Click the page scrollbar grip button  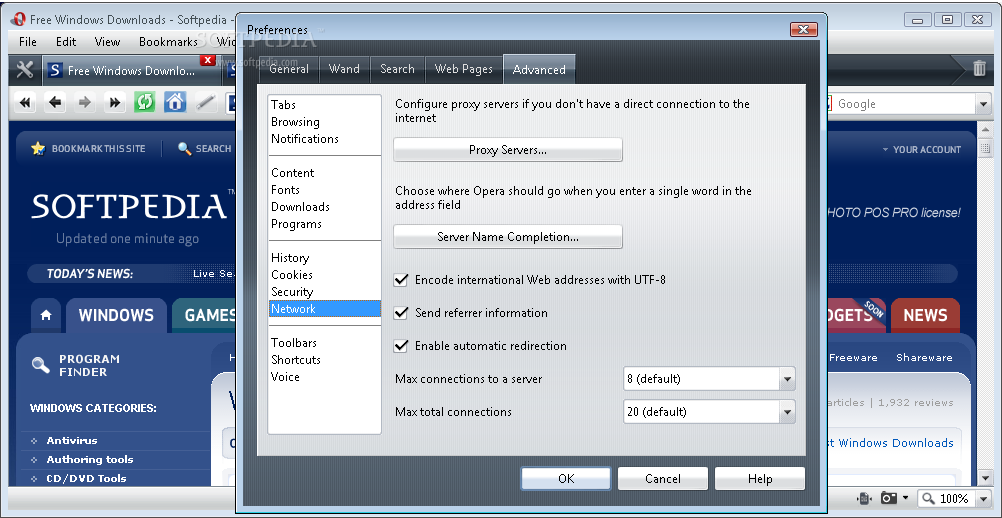coord(985,149)
